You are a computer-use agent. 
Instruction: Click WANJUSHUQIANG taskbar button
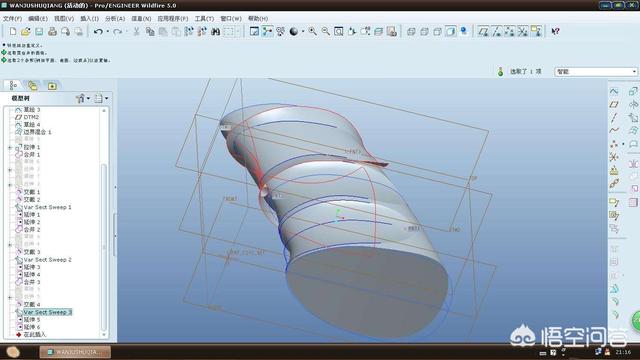75,352
